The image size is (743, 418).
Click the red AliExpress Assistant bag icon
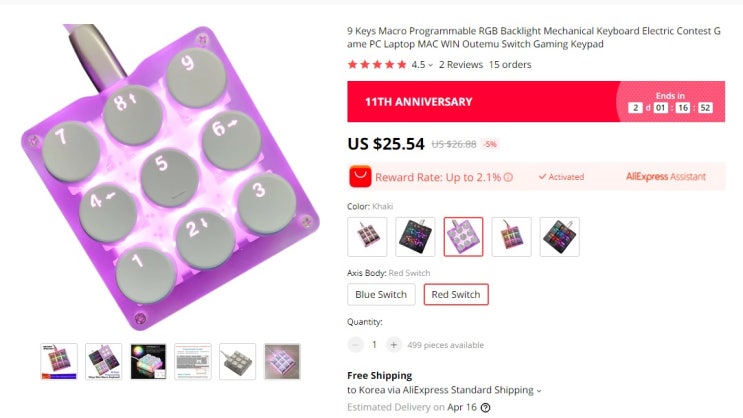360,177
